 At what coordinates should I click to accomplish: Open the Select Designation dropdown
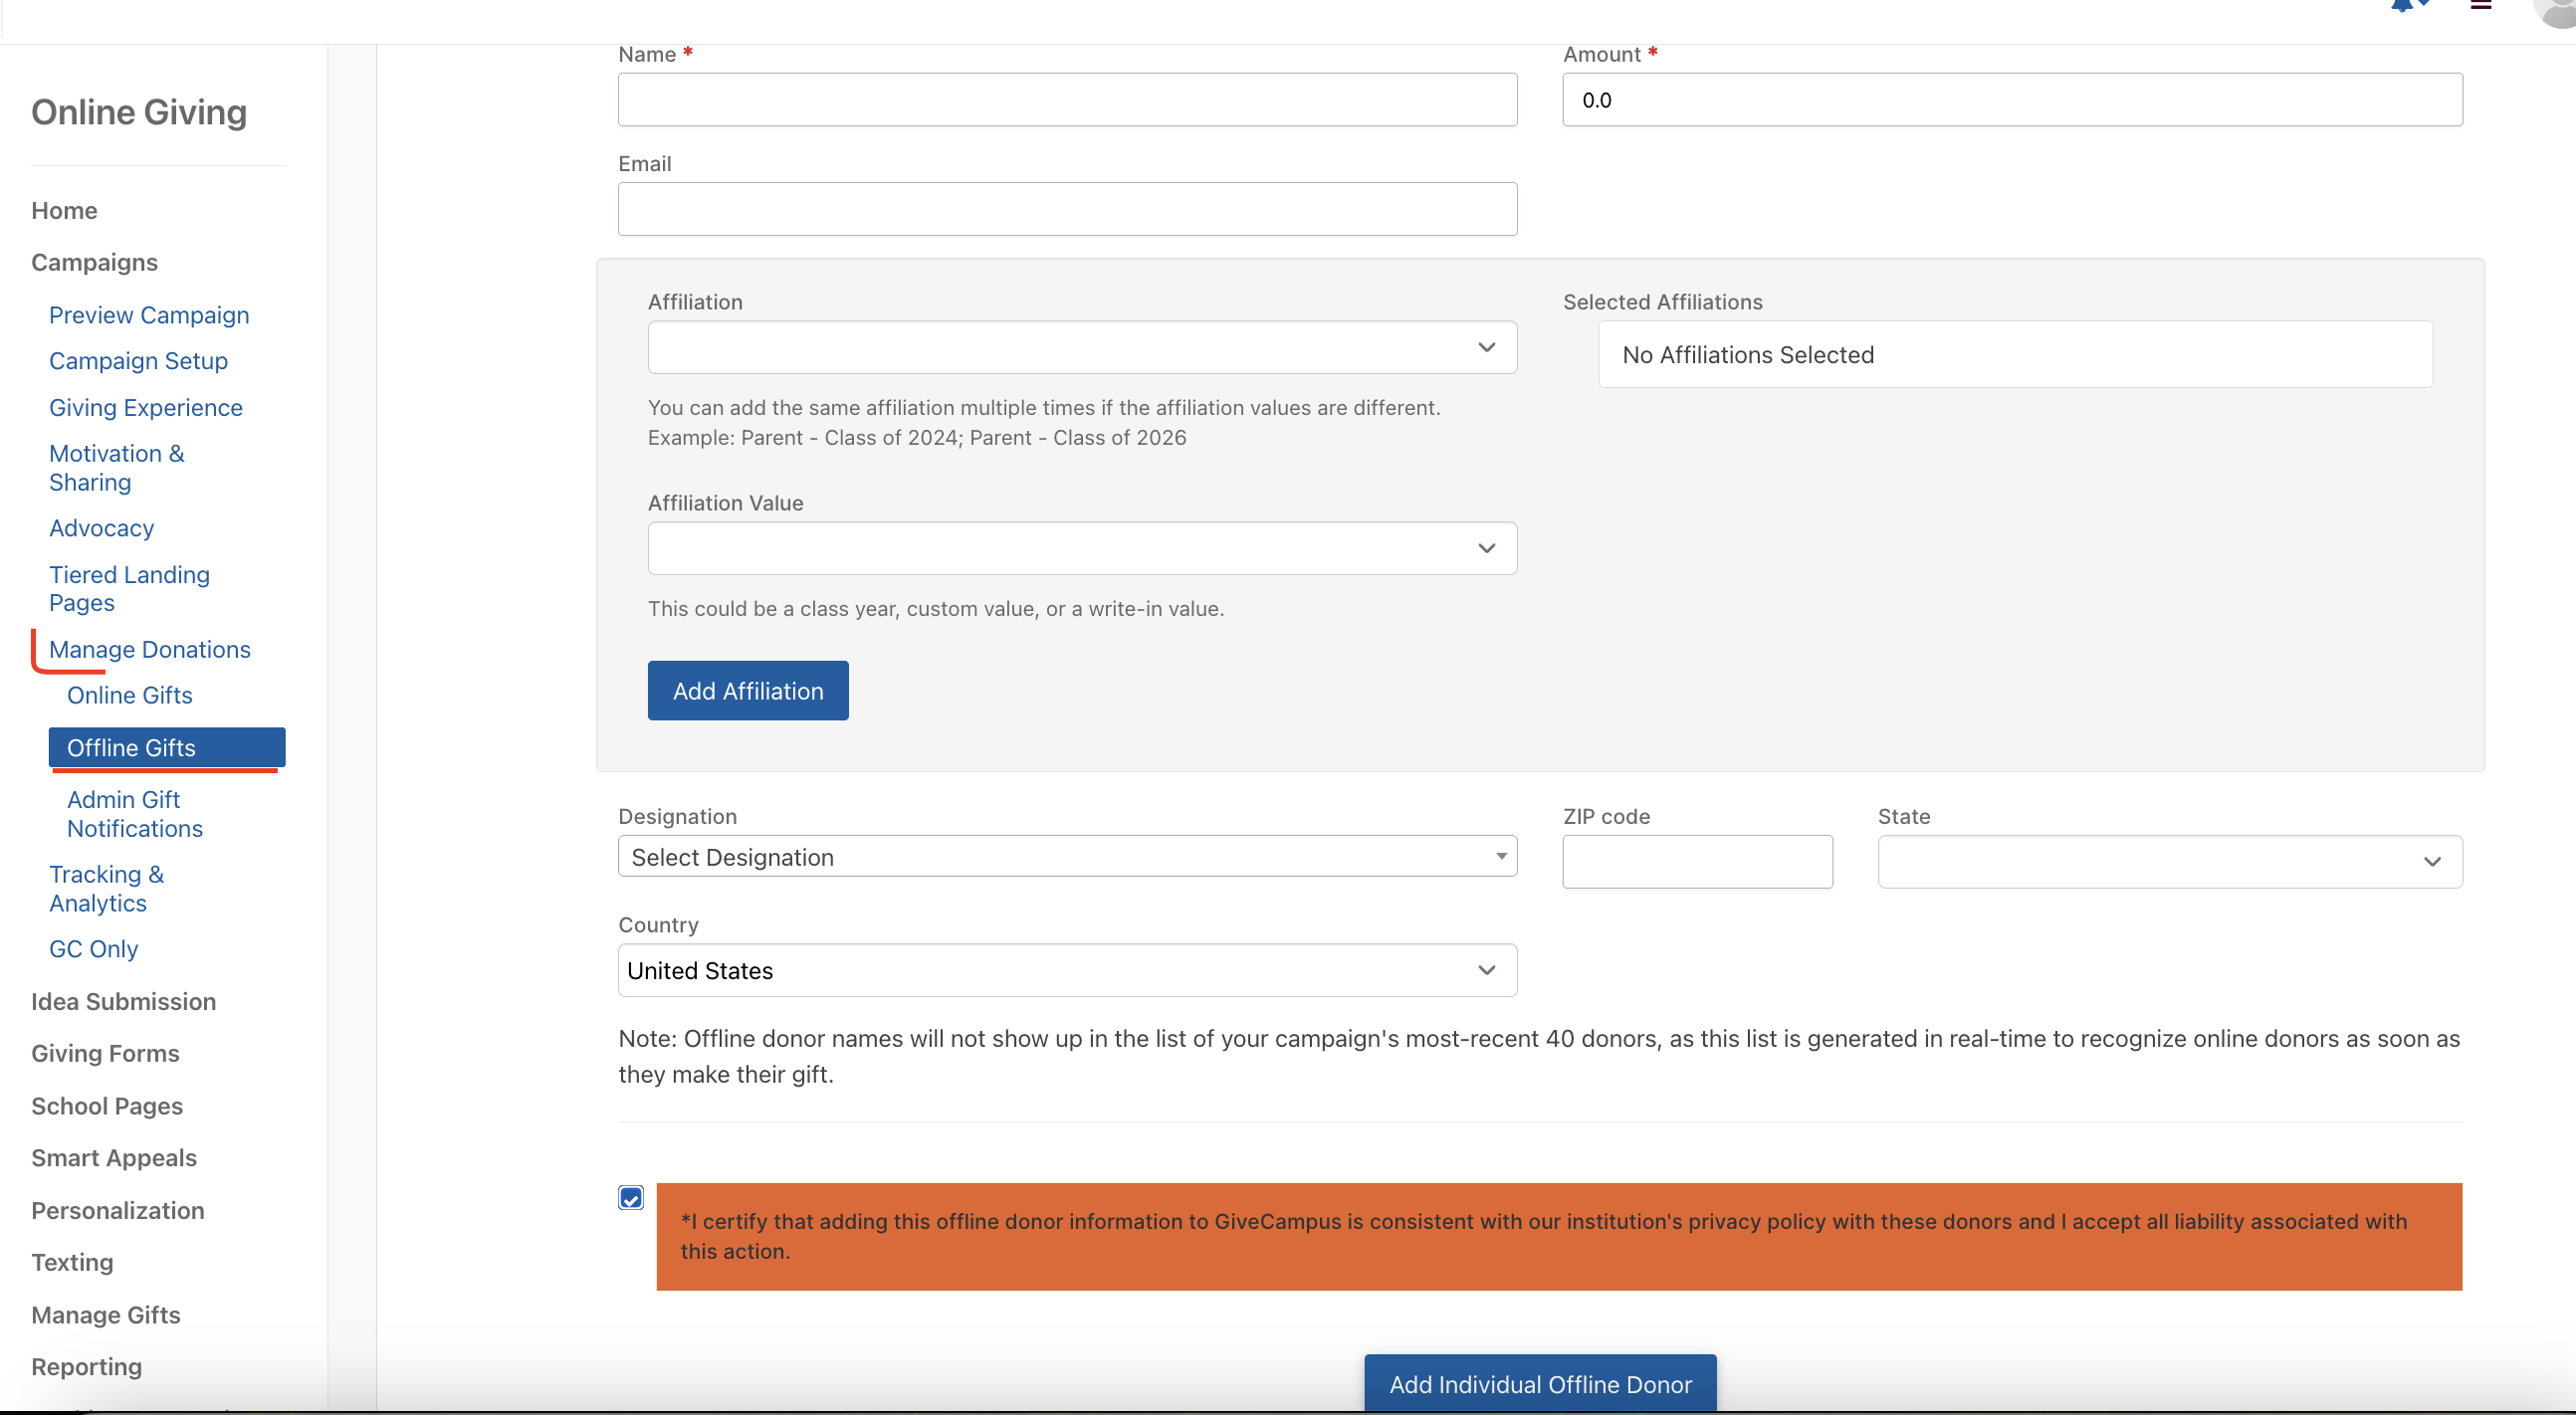coord(1067,857)
